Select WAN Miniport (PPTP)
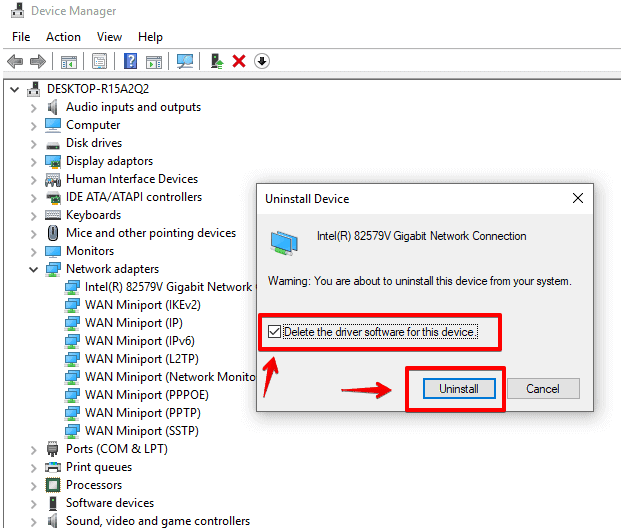 click(143, 413)
